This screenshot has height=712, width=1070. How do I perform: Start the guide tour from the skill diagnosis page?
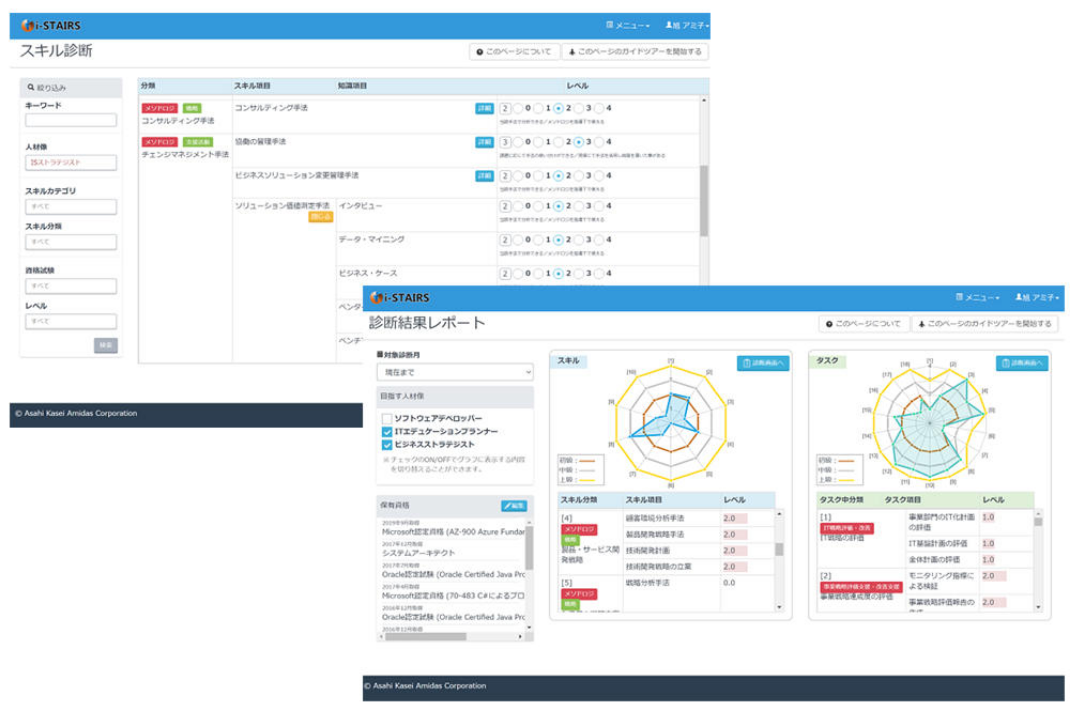click(635, 52)
